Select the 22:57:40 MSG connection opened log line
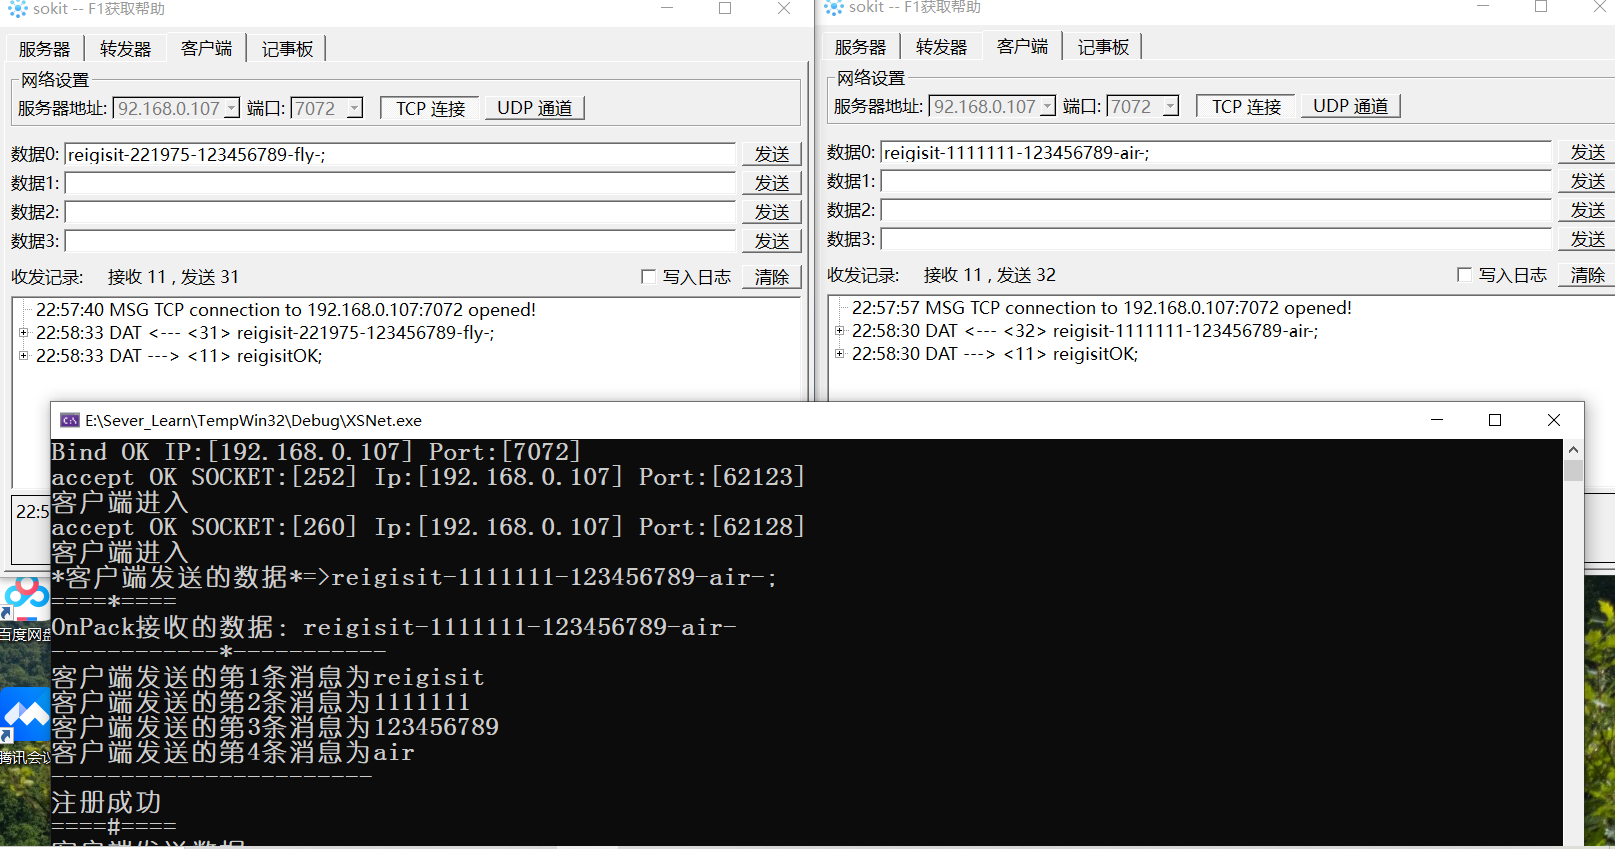This screenshot has height=849, width=1615. [x=286, y=310]
